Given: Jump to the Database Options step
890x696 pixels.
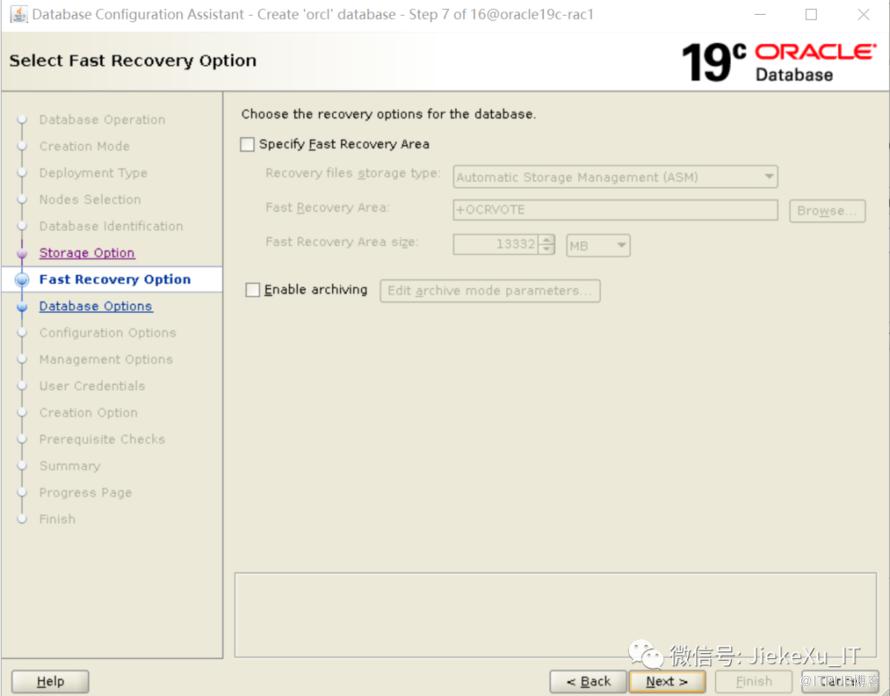Looking at the screenshot, I should pos(95,306).
